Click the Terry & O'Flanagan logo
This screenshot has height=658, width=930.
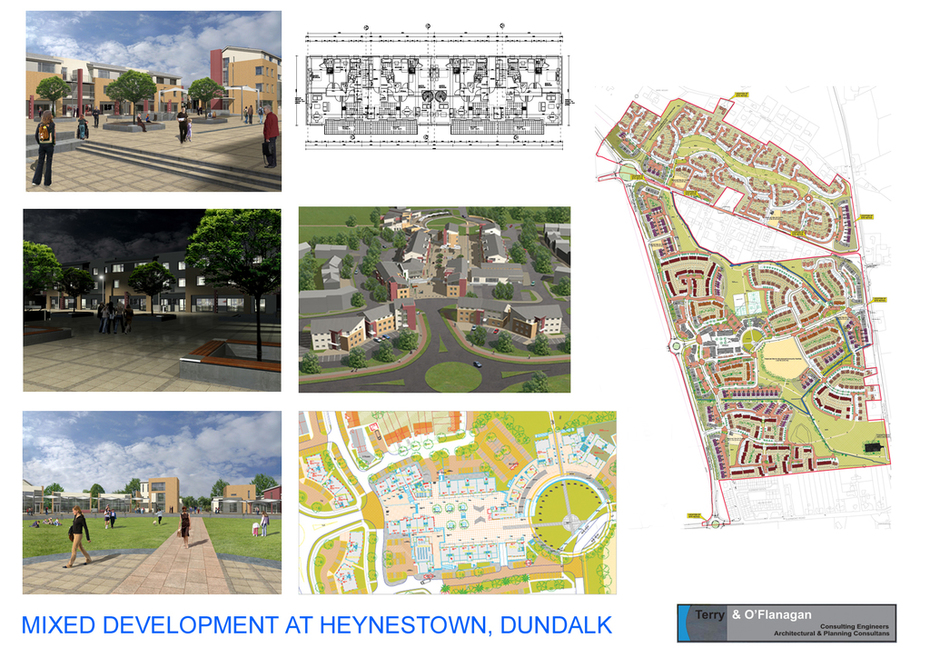[x=786, y=623]
